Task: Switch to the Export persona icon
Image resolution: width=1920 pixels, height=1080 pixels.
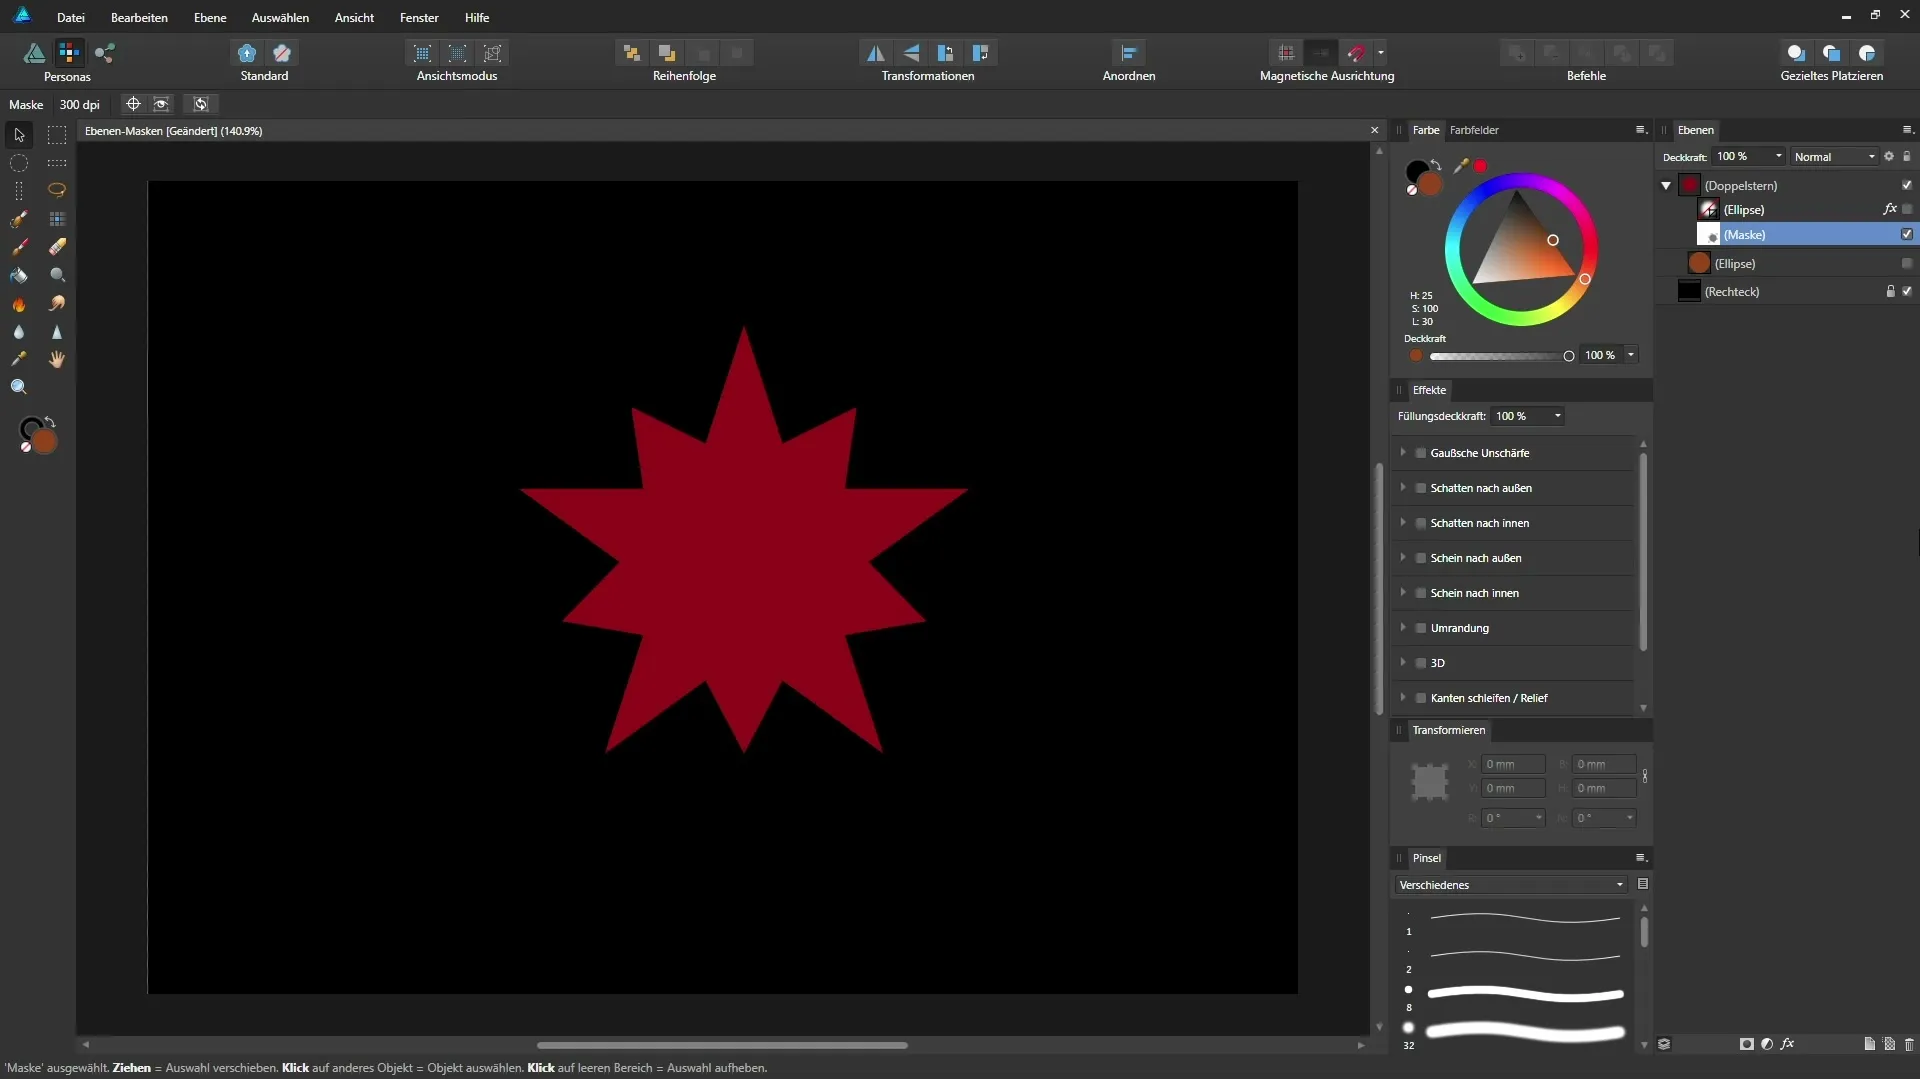Action: [x=104, y=53]
